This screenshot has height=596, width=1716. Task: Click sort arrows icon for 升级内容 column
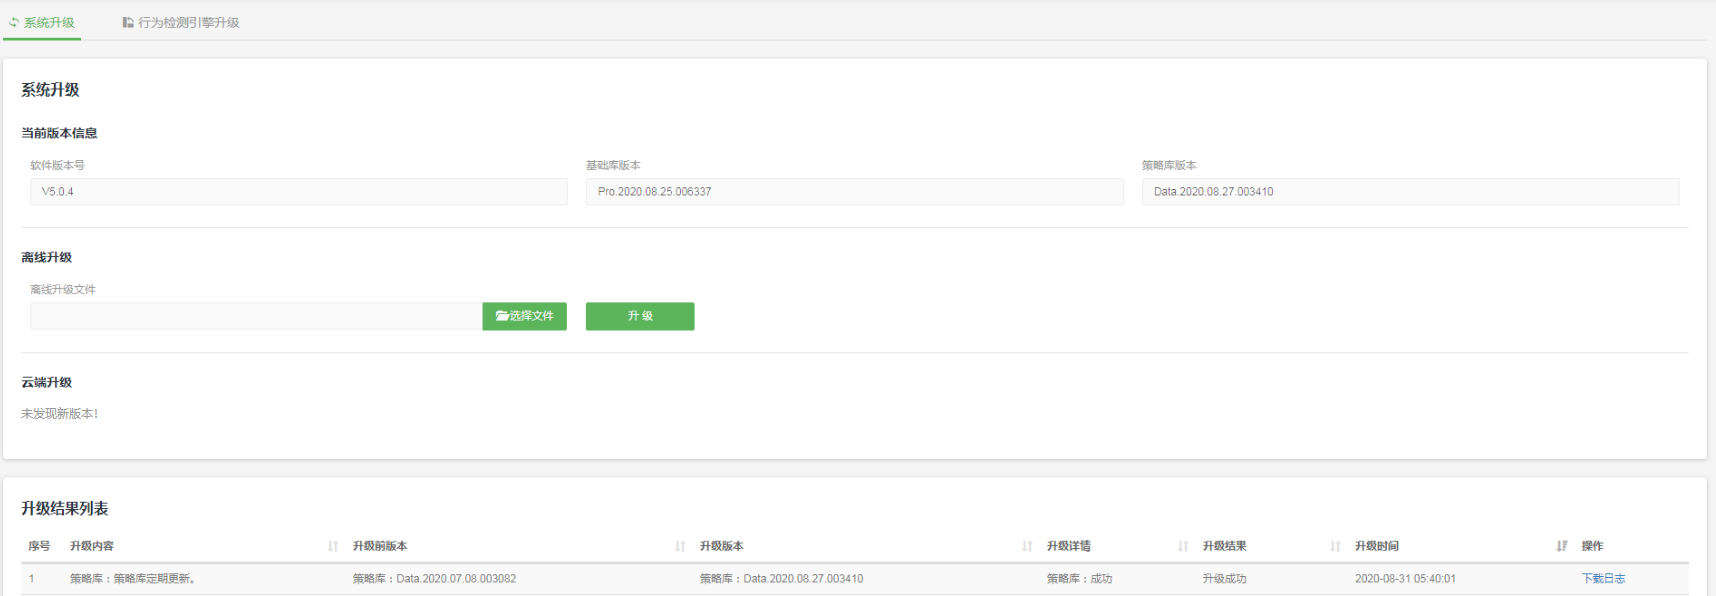pyautogui.click(x=333, y=546)
